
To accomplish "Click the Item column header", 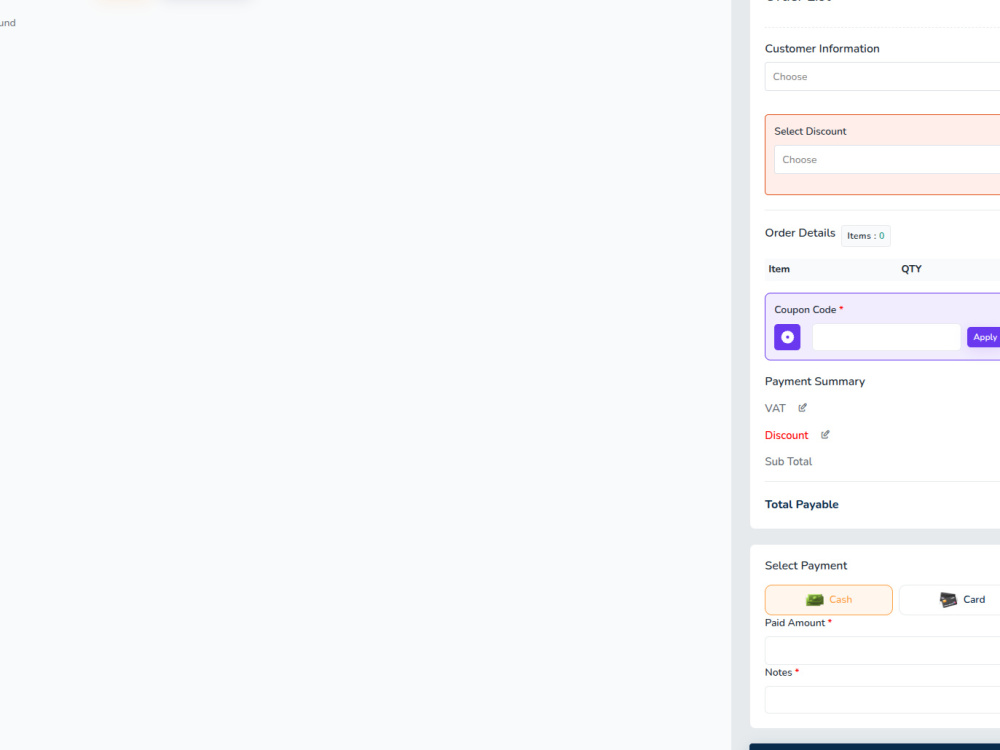I will (x=779, y=269).
